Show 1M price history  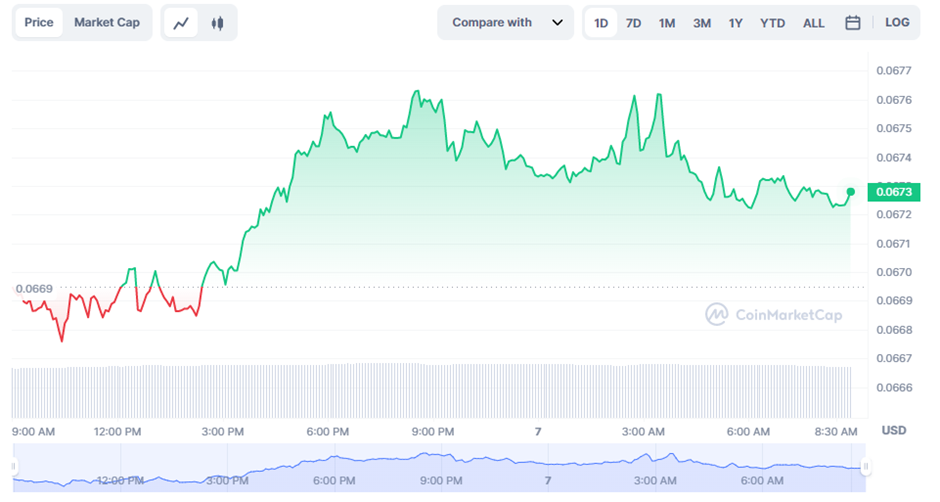point(667,22)
